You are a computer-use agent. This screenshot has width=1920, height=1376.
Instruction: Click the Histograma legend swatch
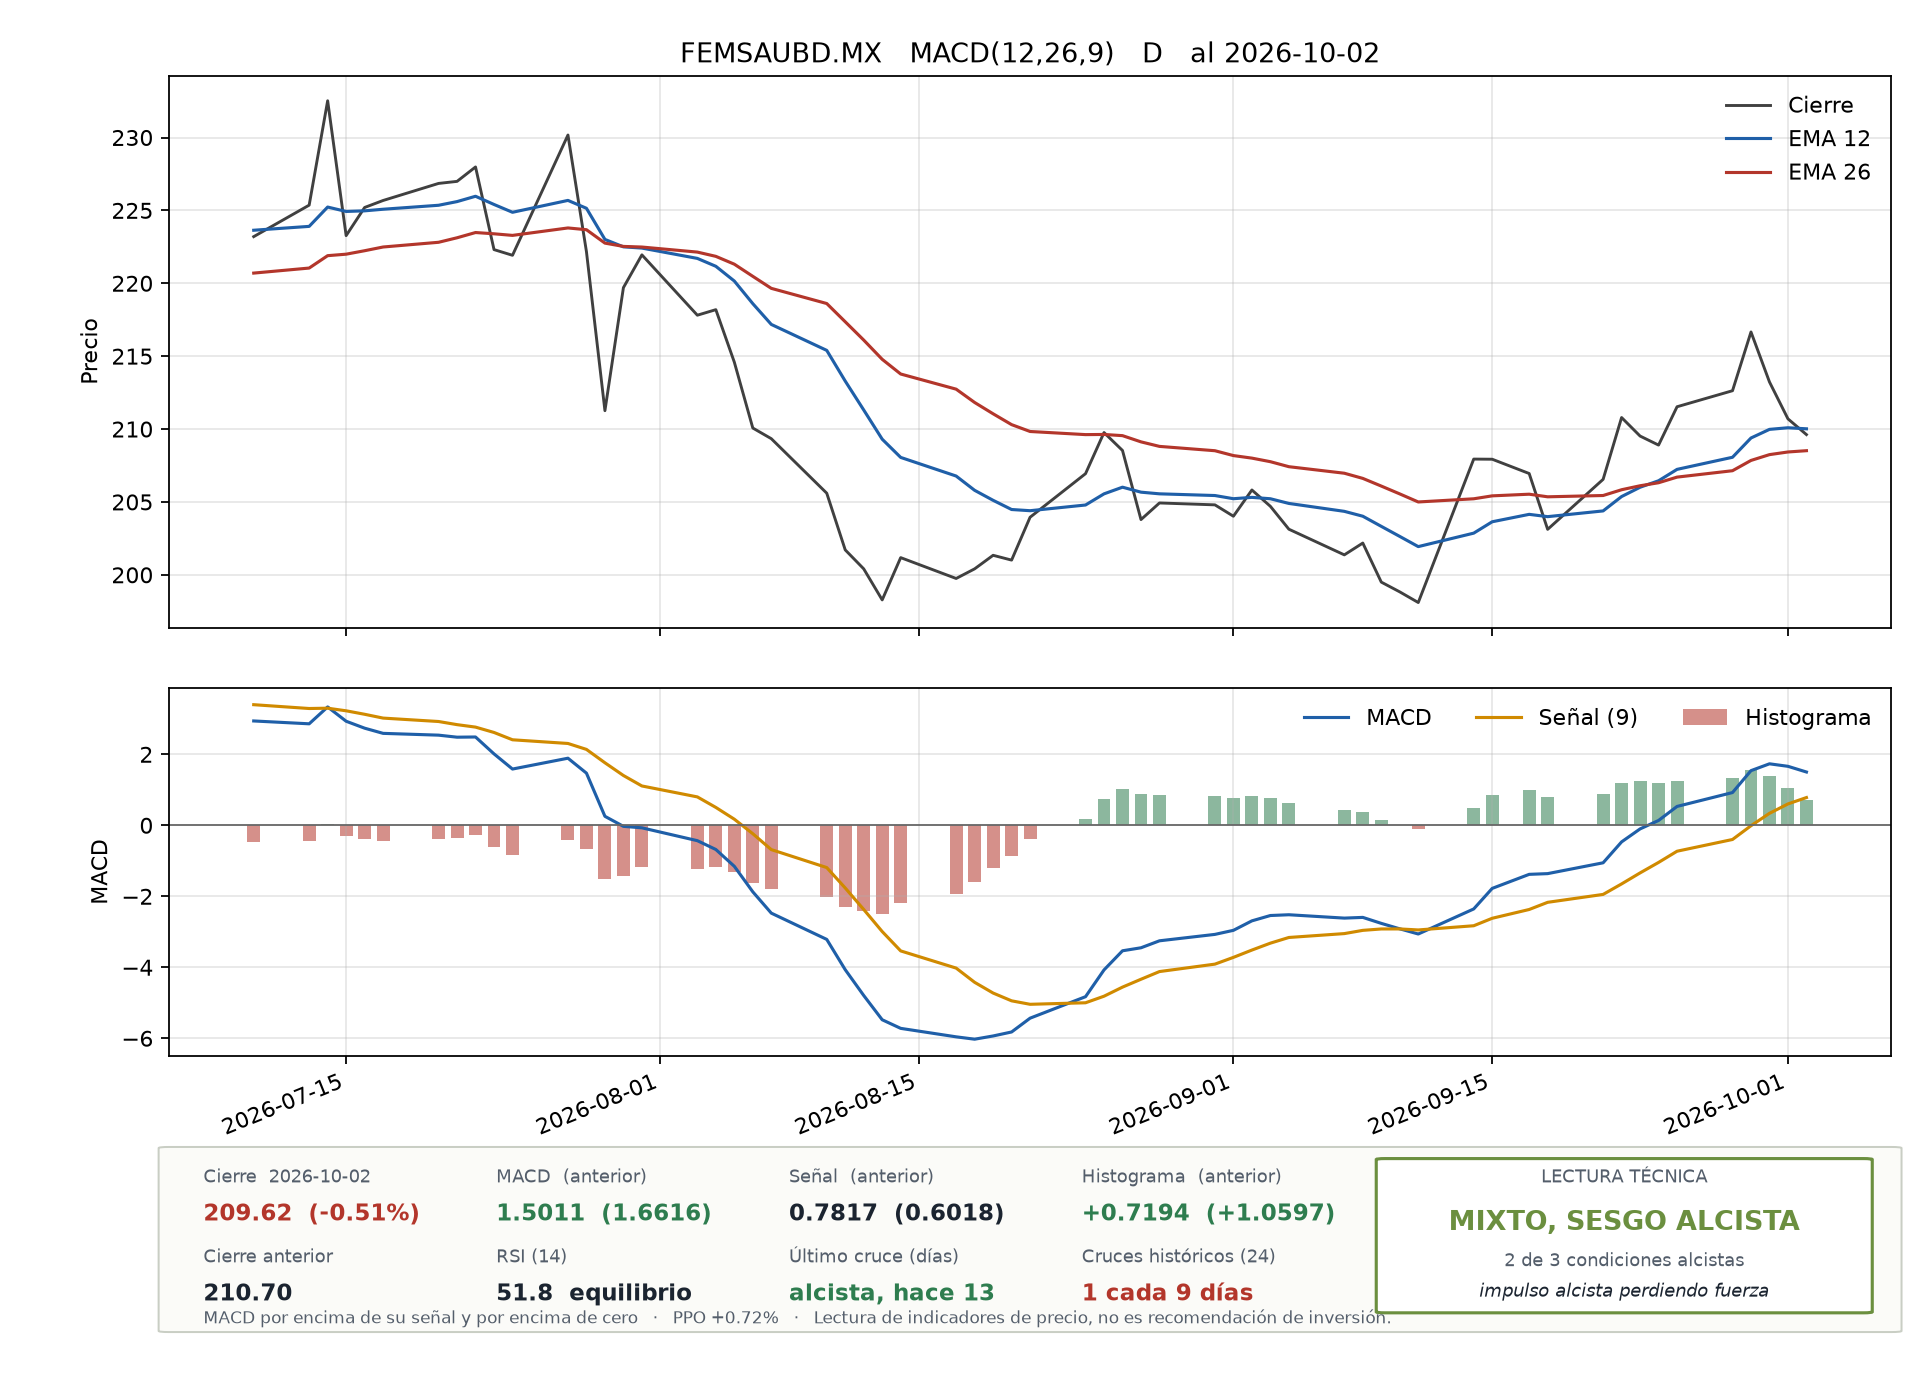click(1705, 717)
